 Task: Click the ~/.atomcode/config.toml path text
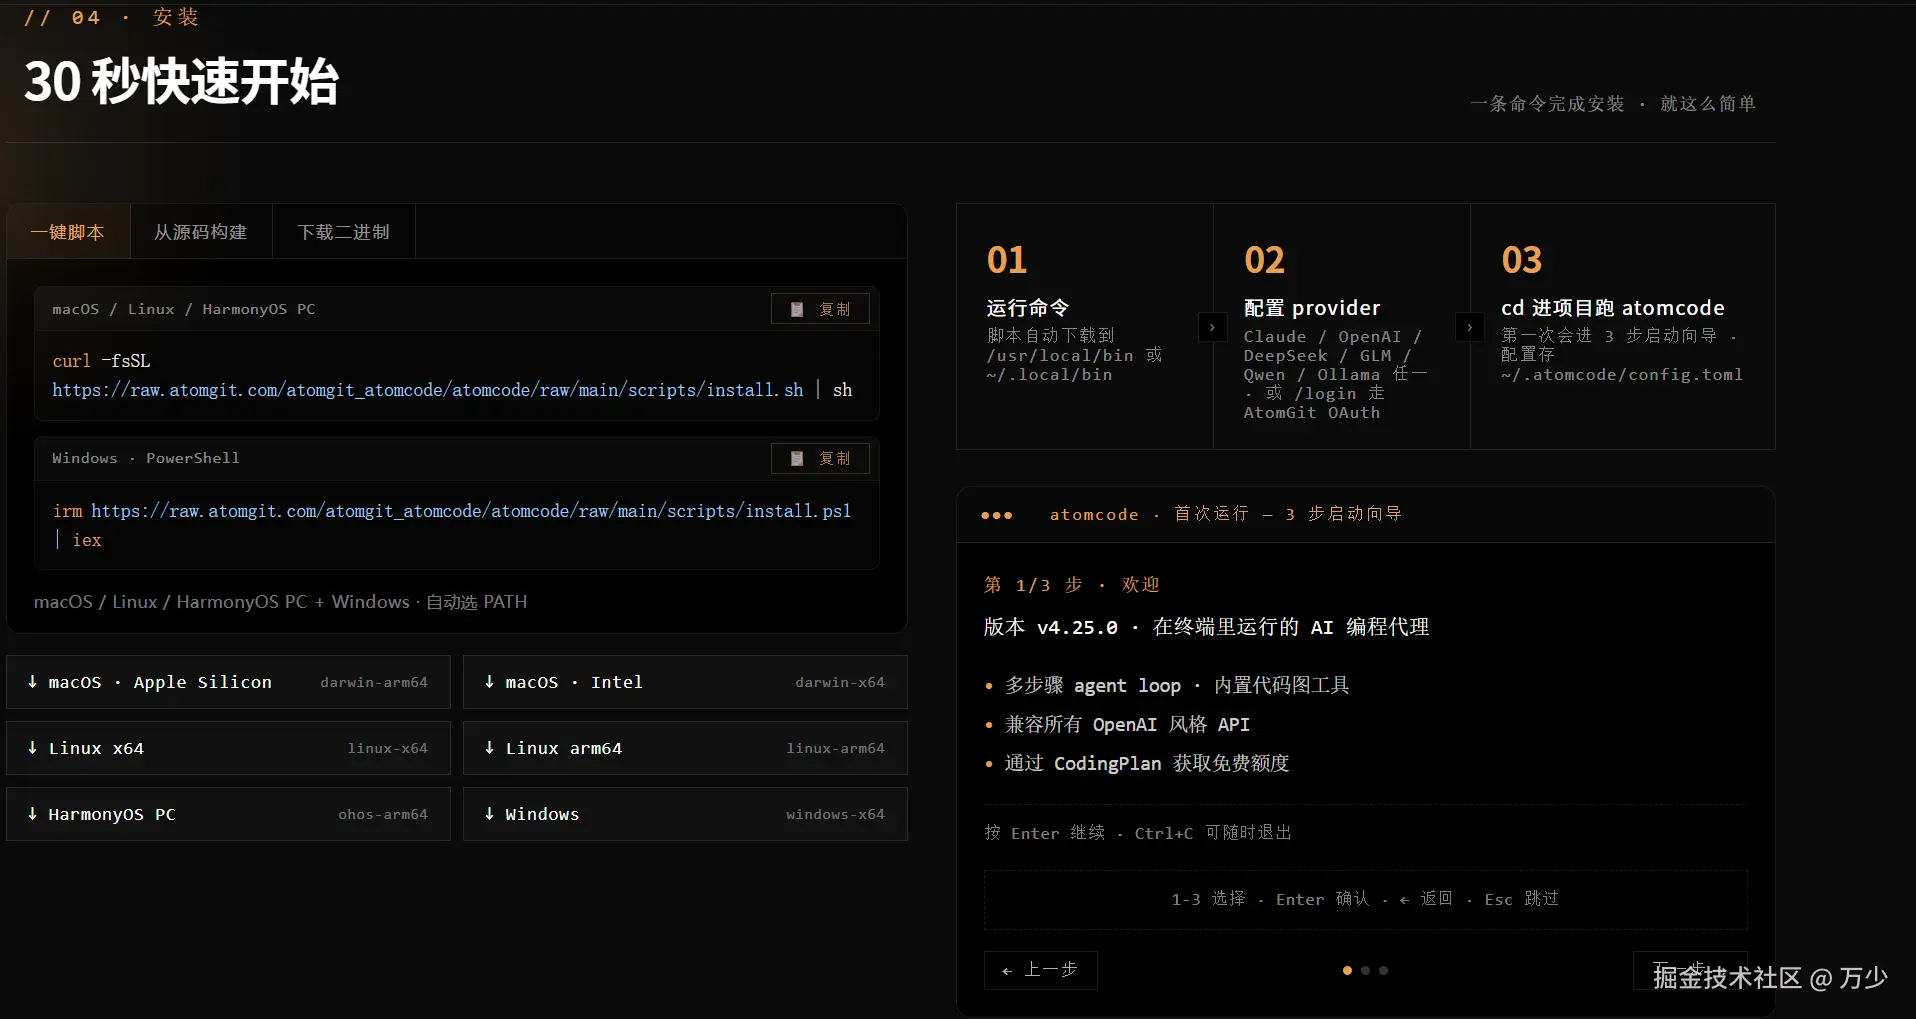pos(1622,375)
